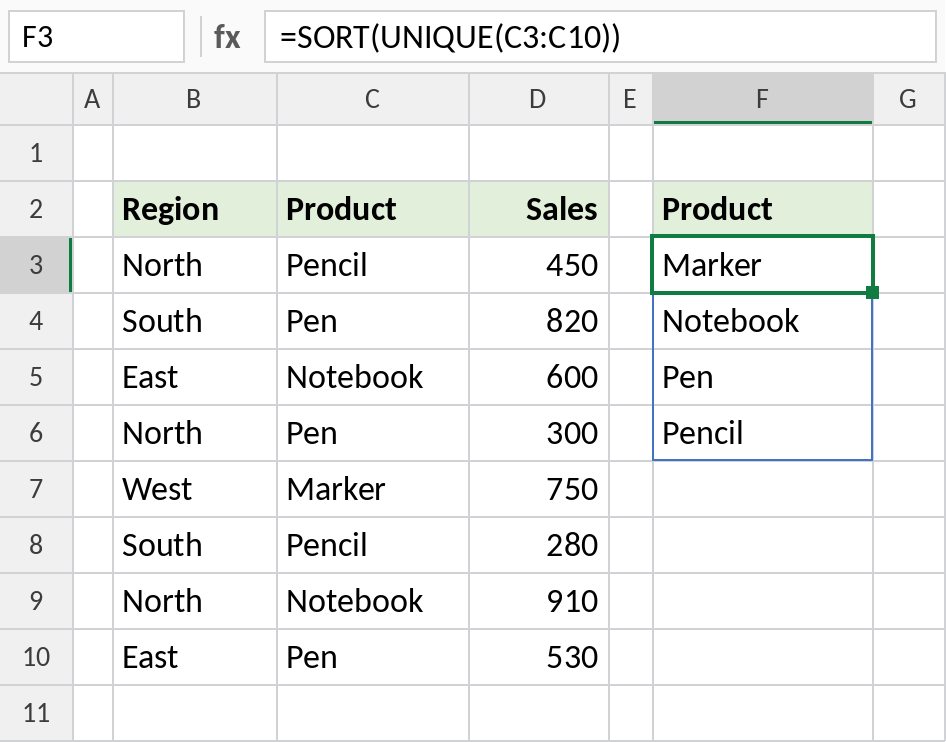This screenshot has width=946, height=742.
Task: Select row 11 header
Action: (36, 713)
